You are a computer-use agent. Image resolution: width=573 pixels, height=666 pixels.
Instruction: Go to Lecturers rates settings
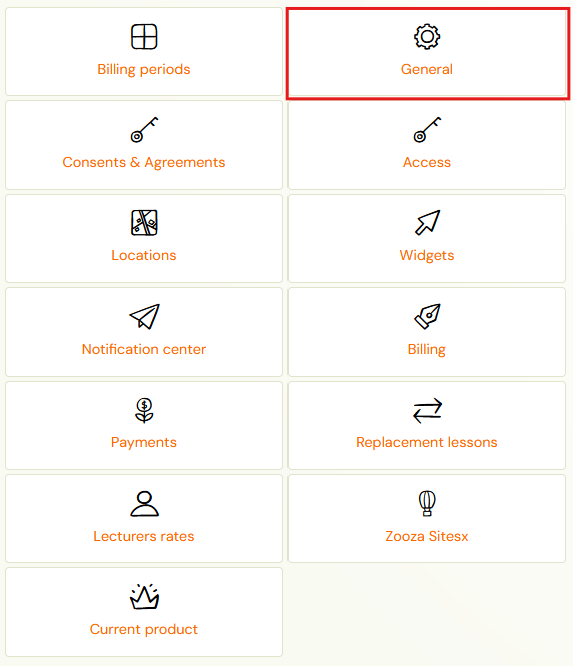144,536
